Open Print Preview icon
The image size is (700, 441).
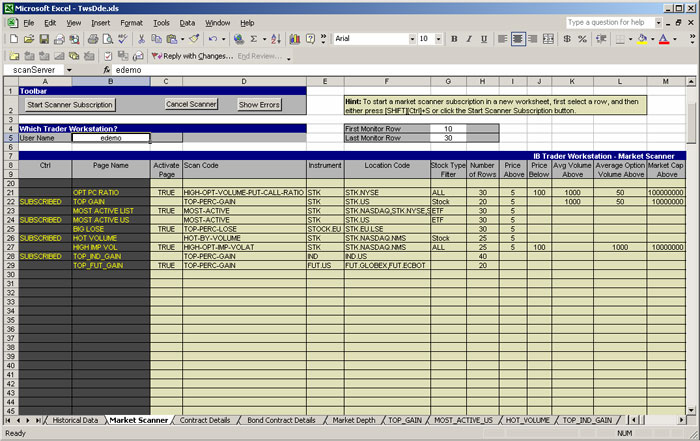point(108,39)
